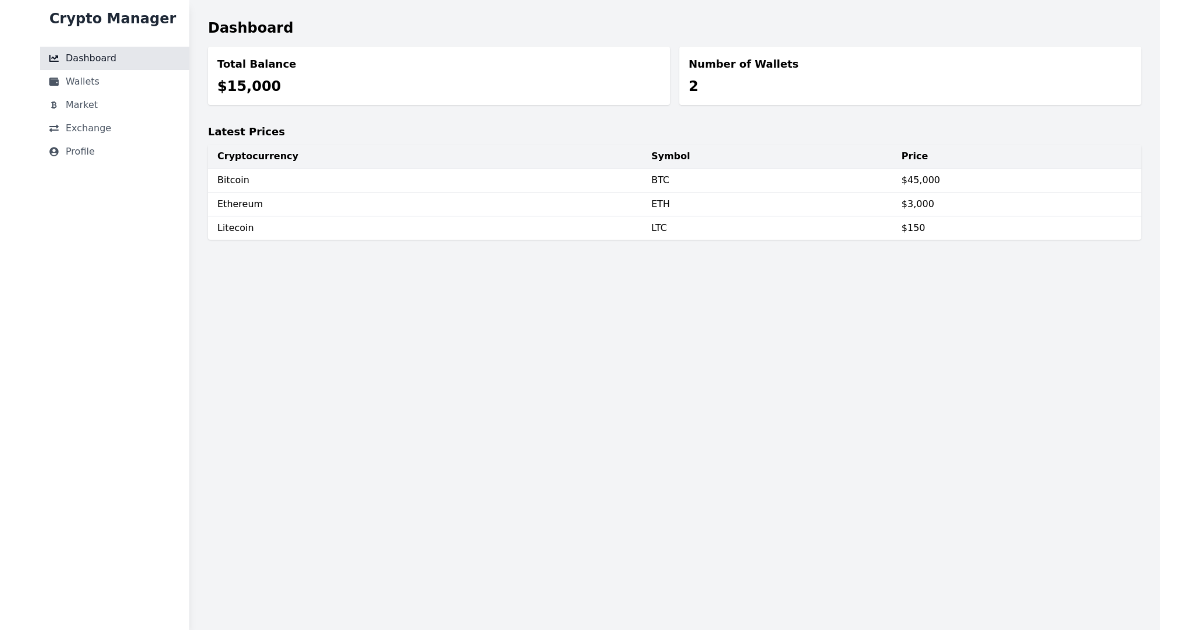
Task: Select the Total Balance card
Action: 438,75
